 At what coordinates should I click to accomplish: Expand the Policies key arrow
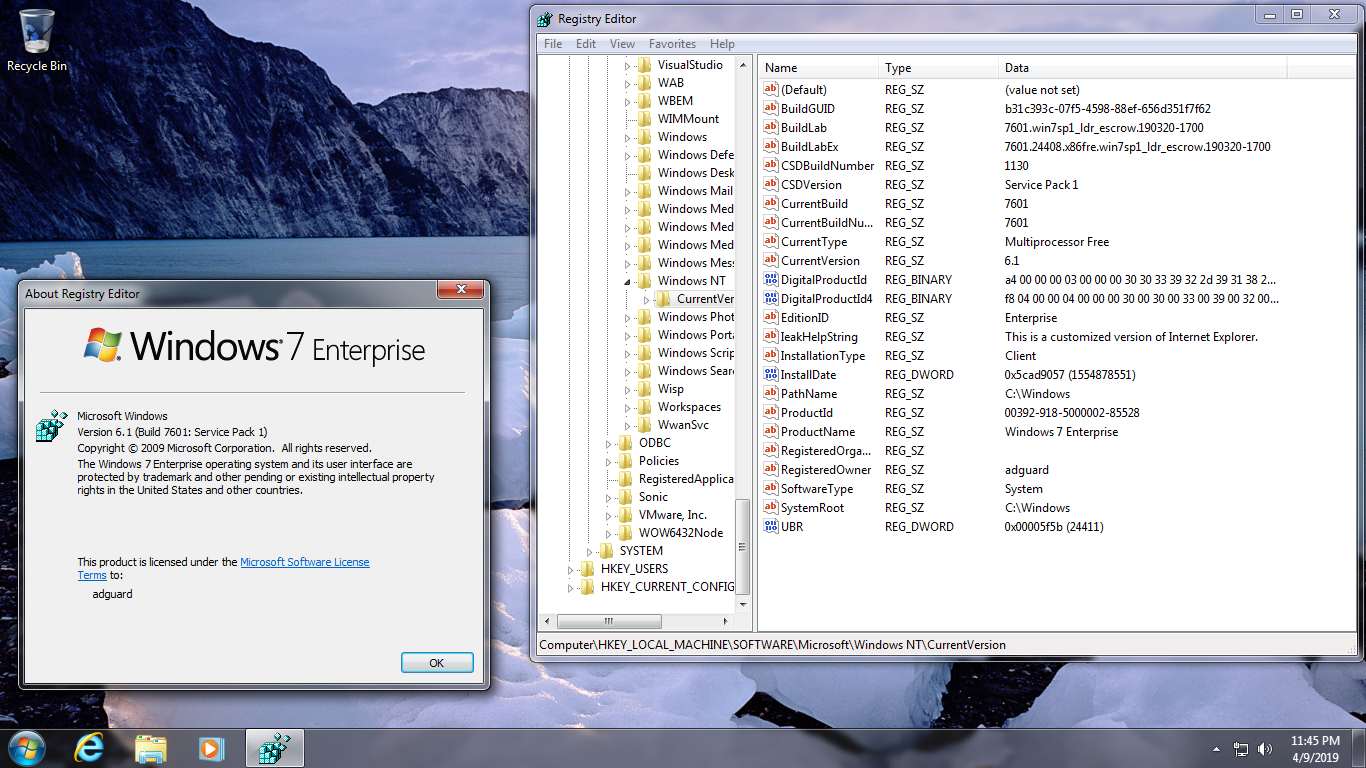coord(609,461)
